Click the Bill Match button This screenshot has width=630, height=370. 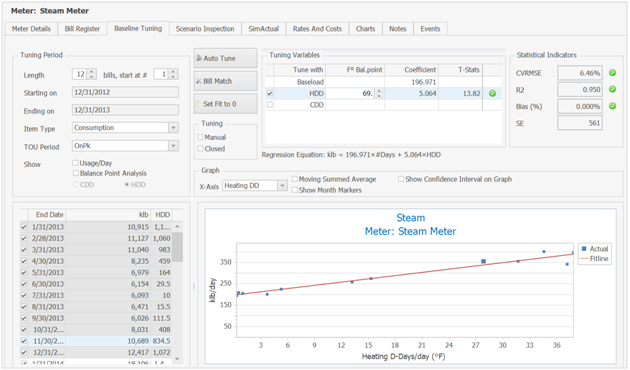click(225, 81)
